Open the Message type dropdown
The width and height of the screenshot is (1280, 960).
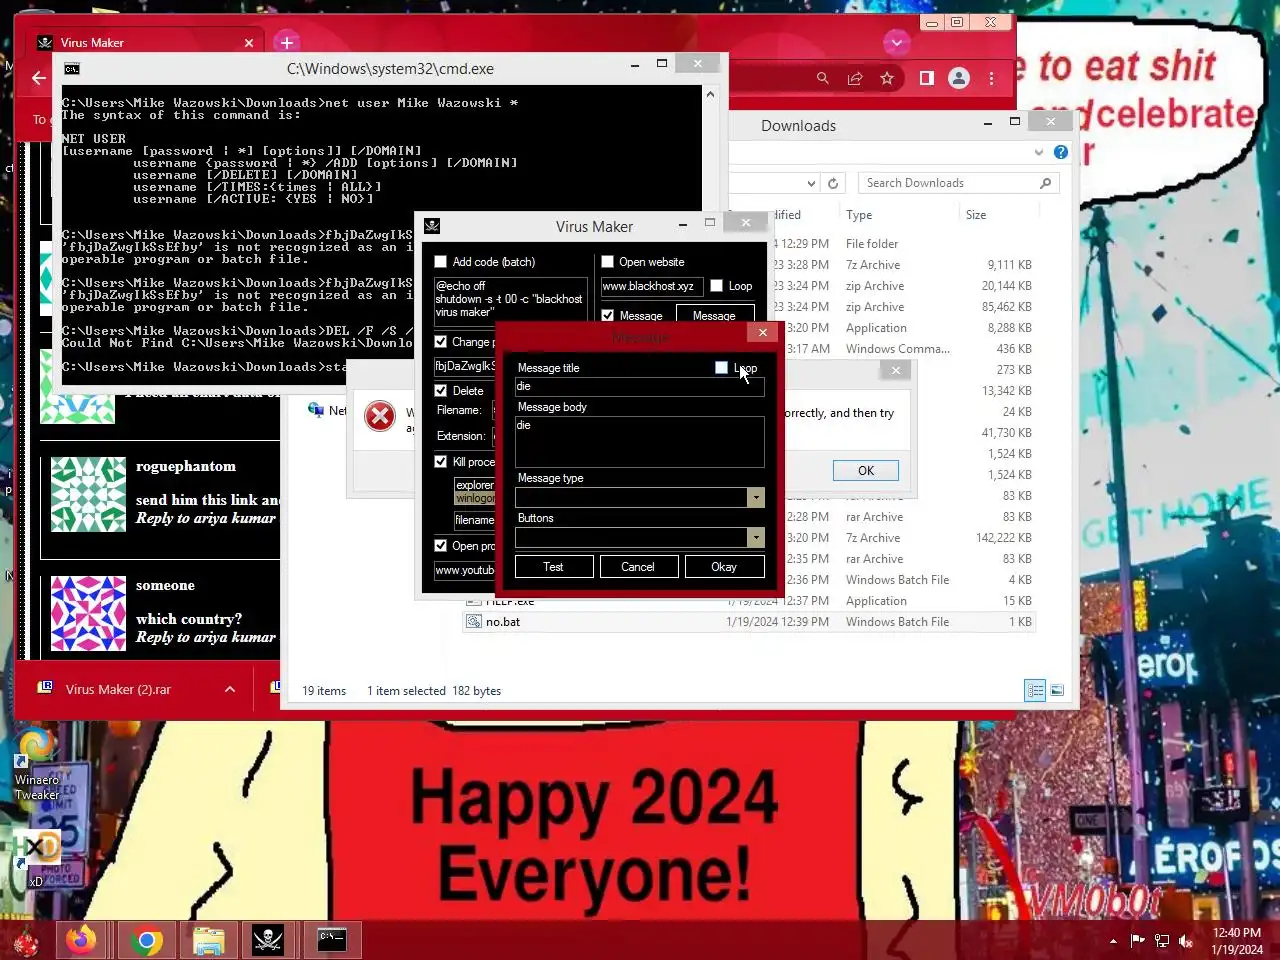pos(756,497)
